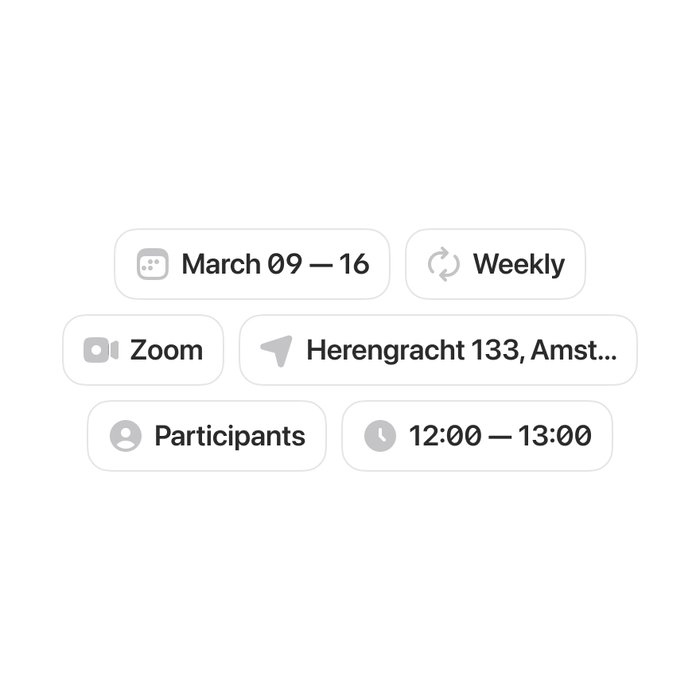Click the person avatar icon
700x700 pixels.
tap(125, 436)
